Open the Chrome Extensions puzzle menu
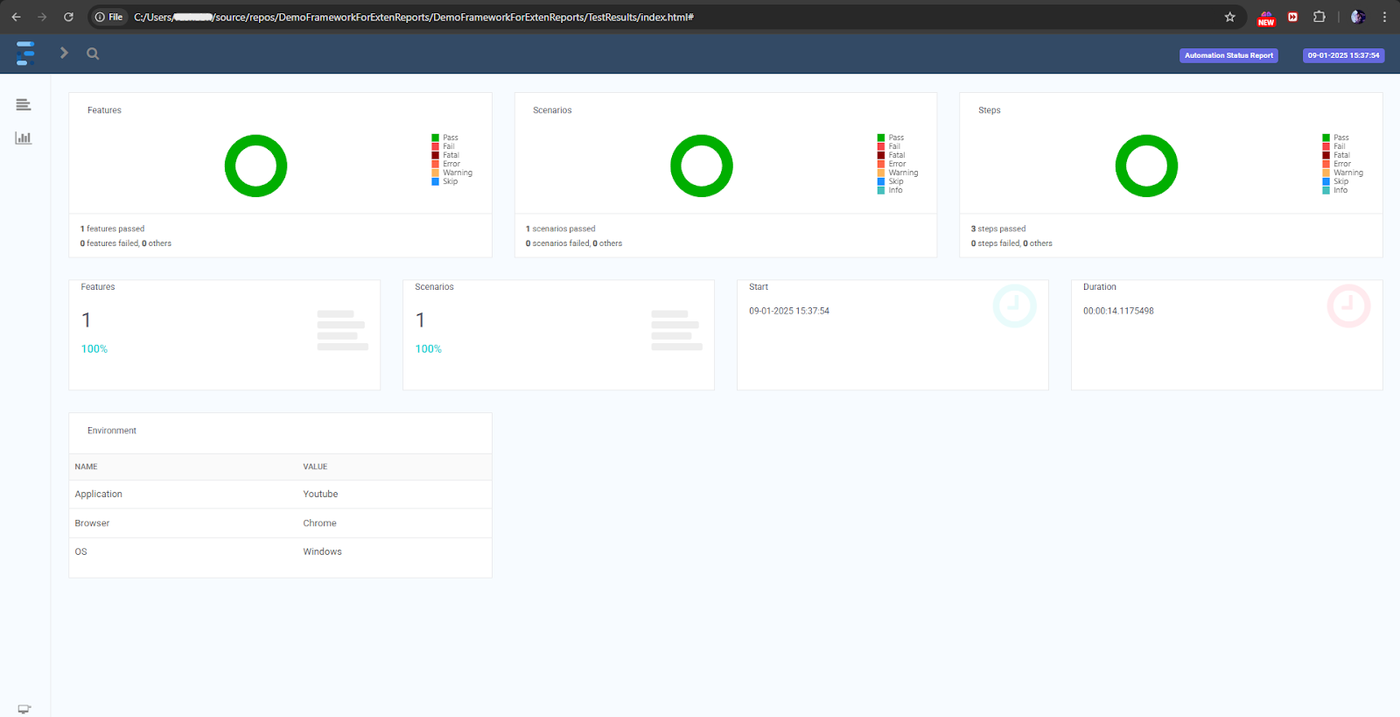 [x=1319, y=17]
